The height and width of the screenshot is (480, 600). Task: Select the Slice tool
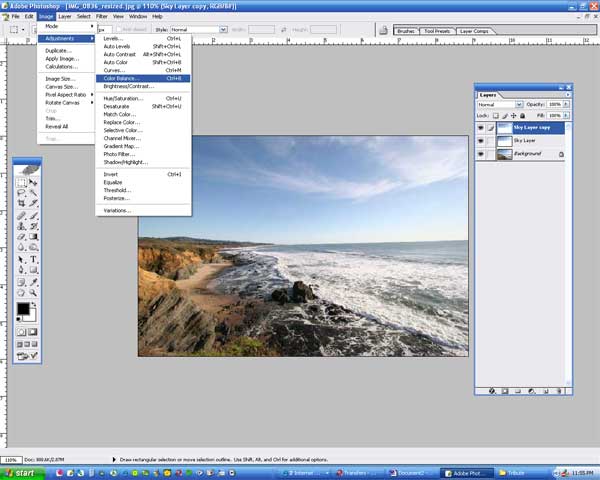(33, 203)
